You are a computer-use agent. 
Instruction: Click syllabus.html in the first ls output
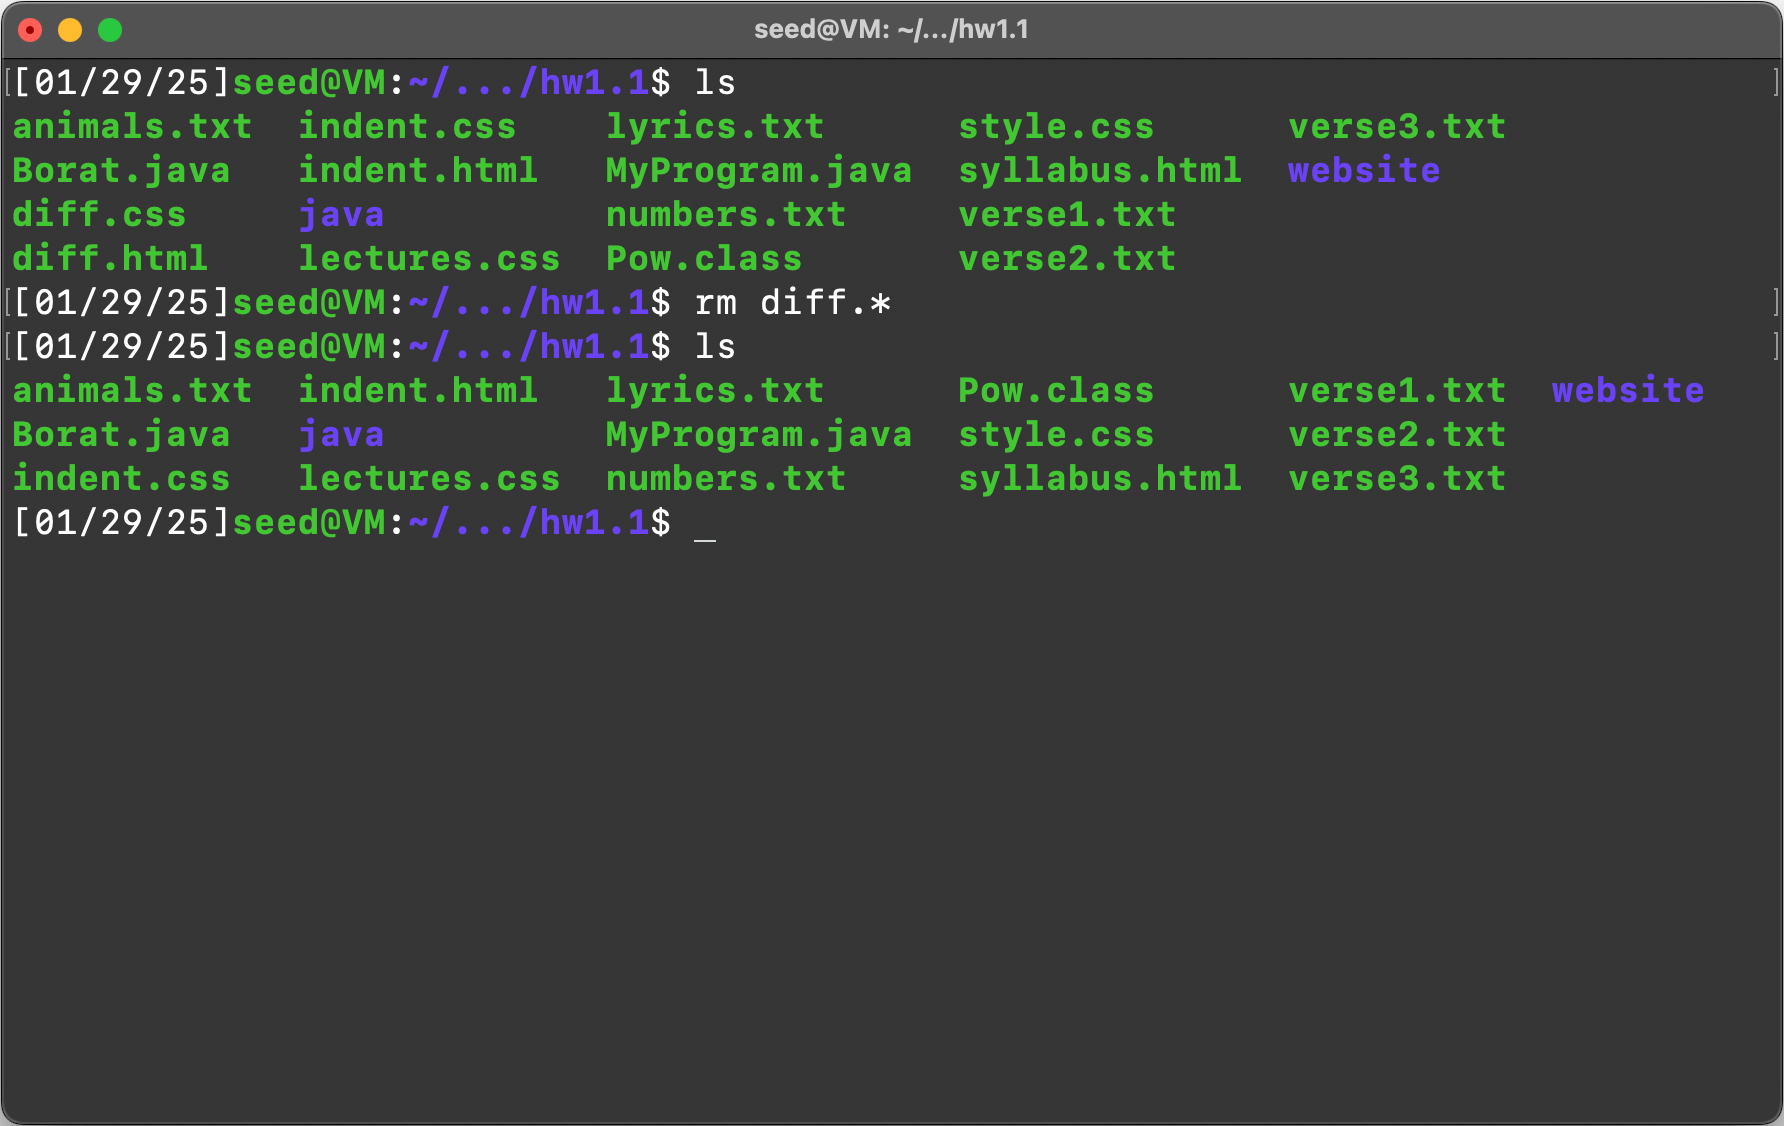(x=1099, y=171)
